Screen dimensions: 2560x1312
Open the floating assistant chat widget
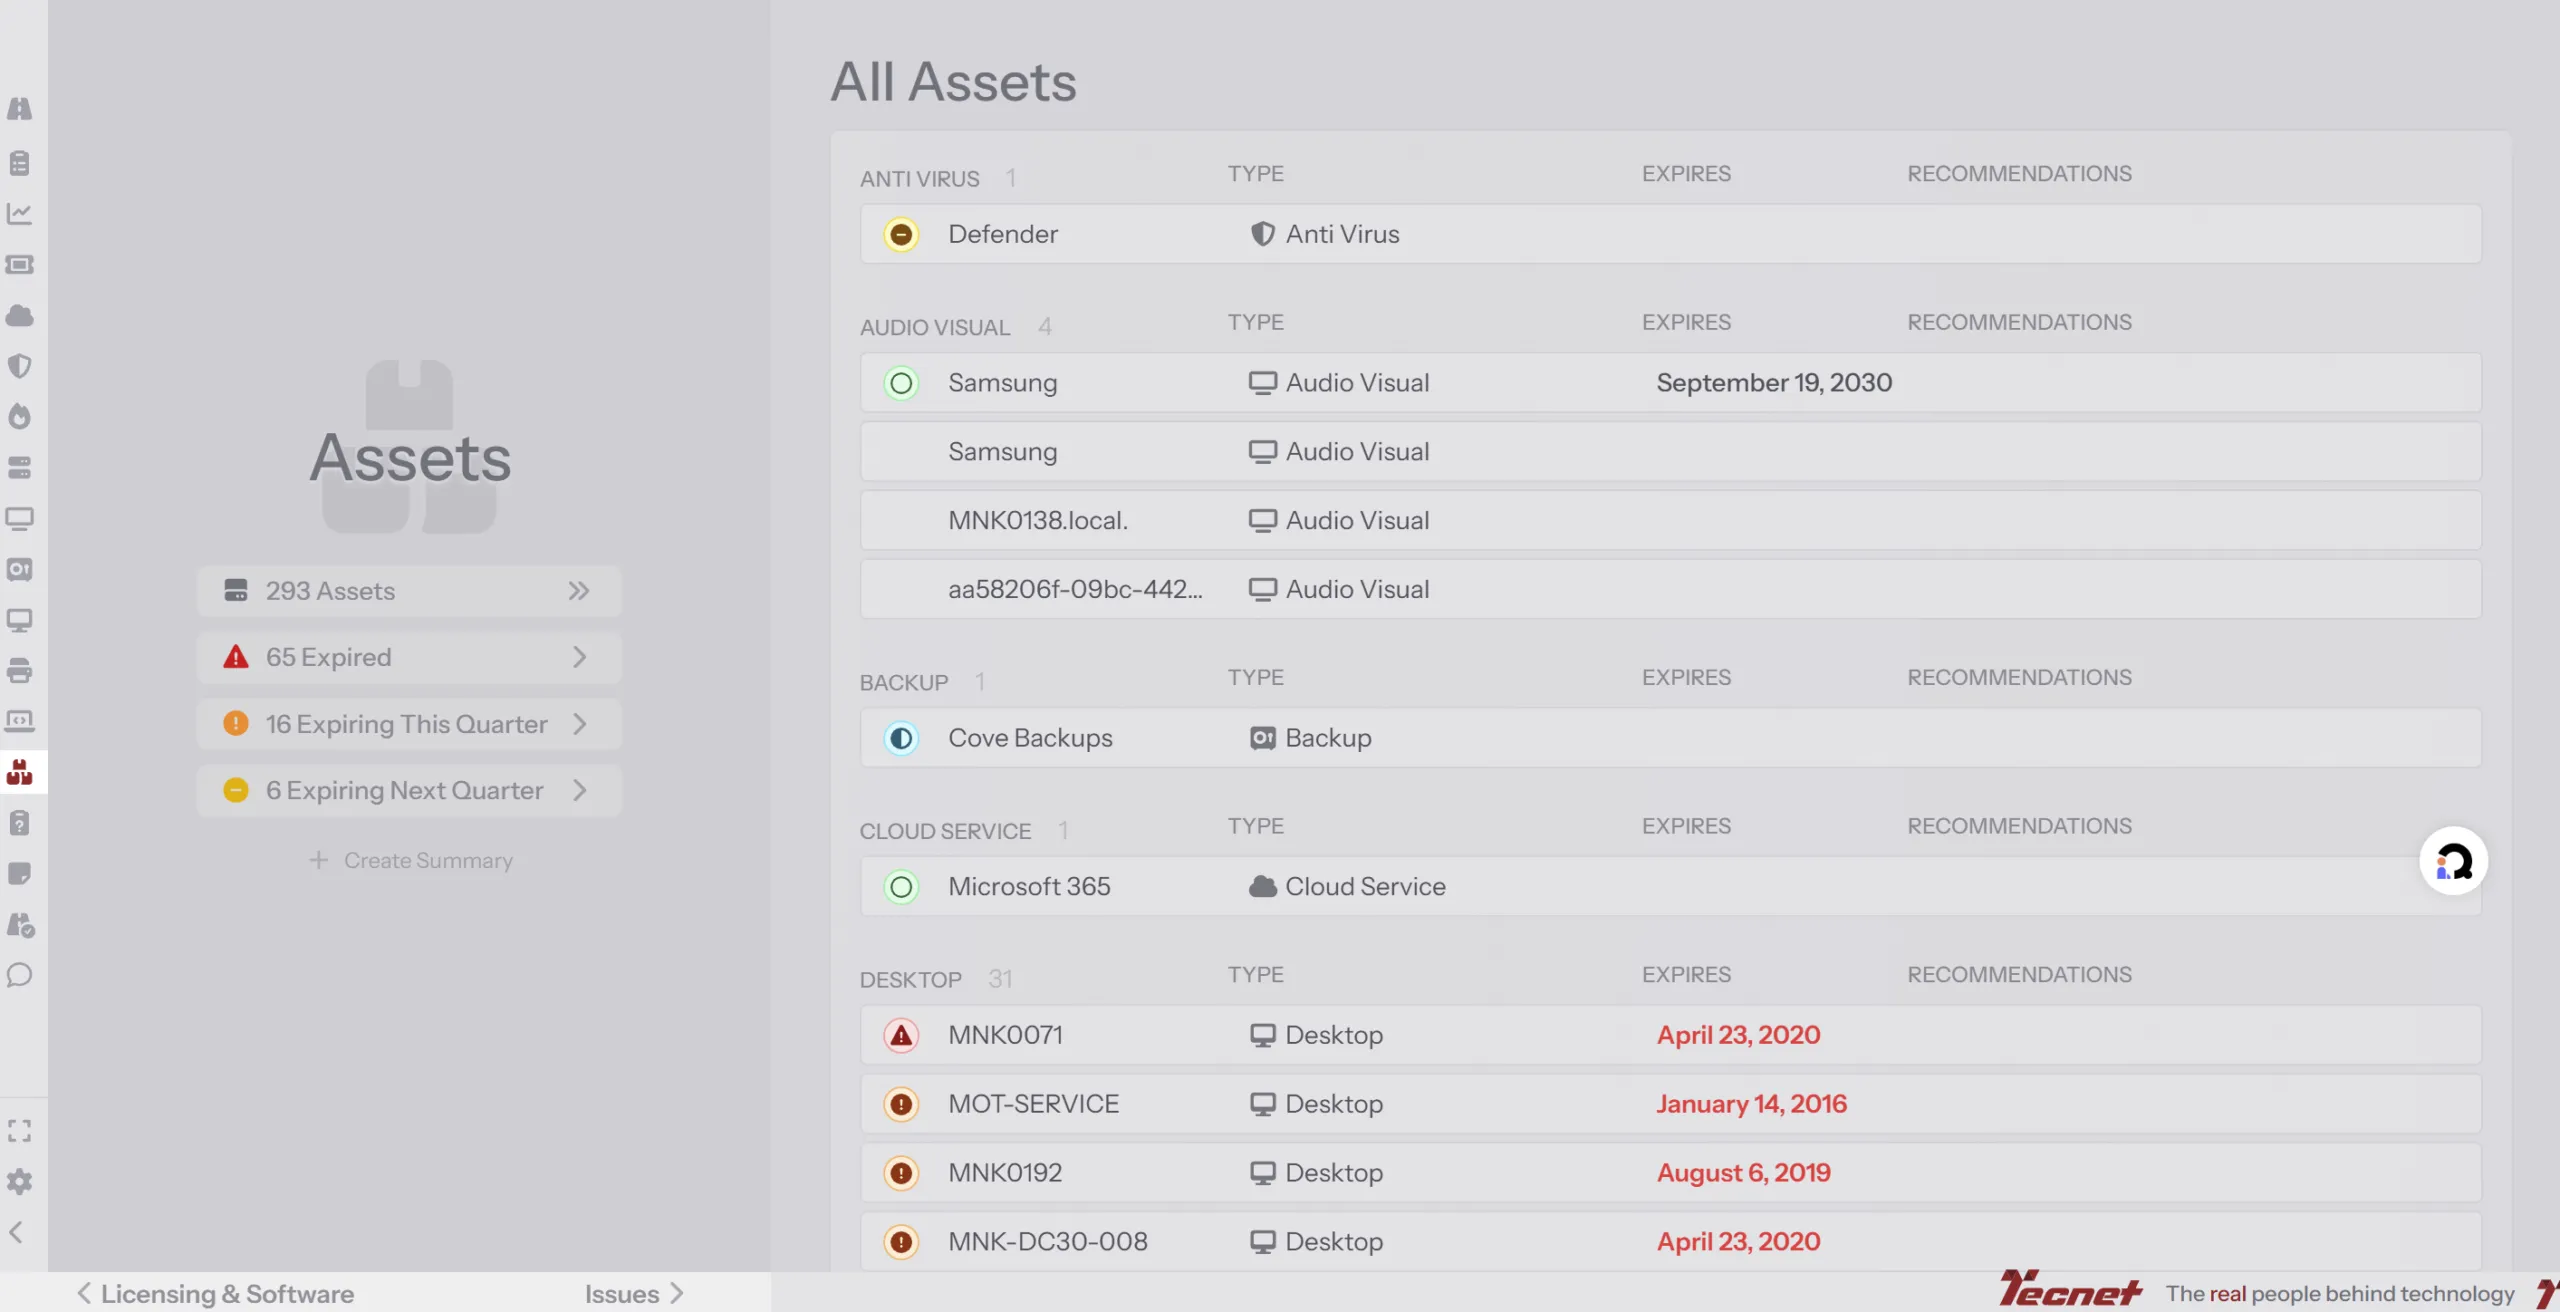point(2453,861)
